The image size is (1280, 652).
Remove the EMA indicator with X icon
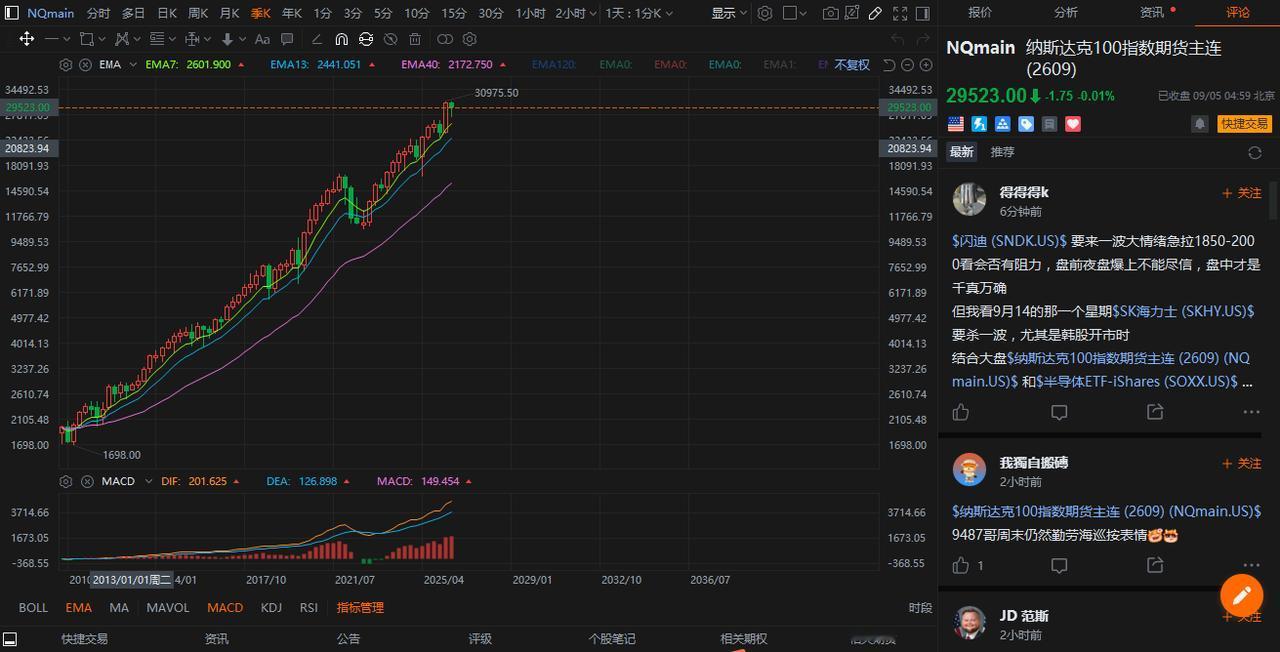84,64
